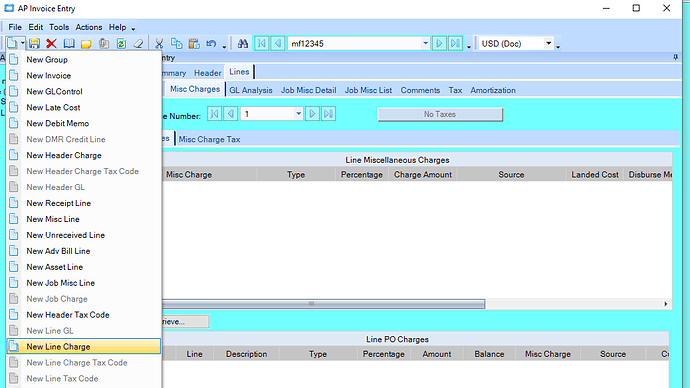Copy with the two pages icon
The height and width of the screenshot is (388, 690).
176,44
